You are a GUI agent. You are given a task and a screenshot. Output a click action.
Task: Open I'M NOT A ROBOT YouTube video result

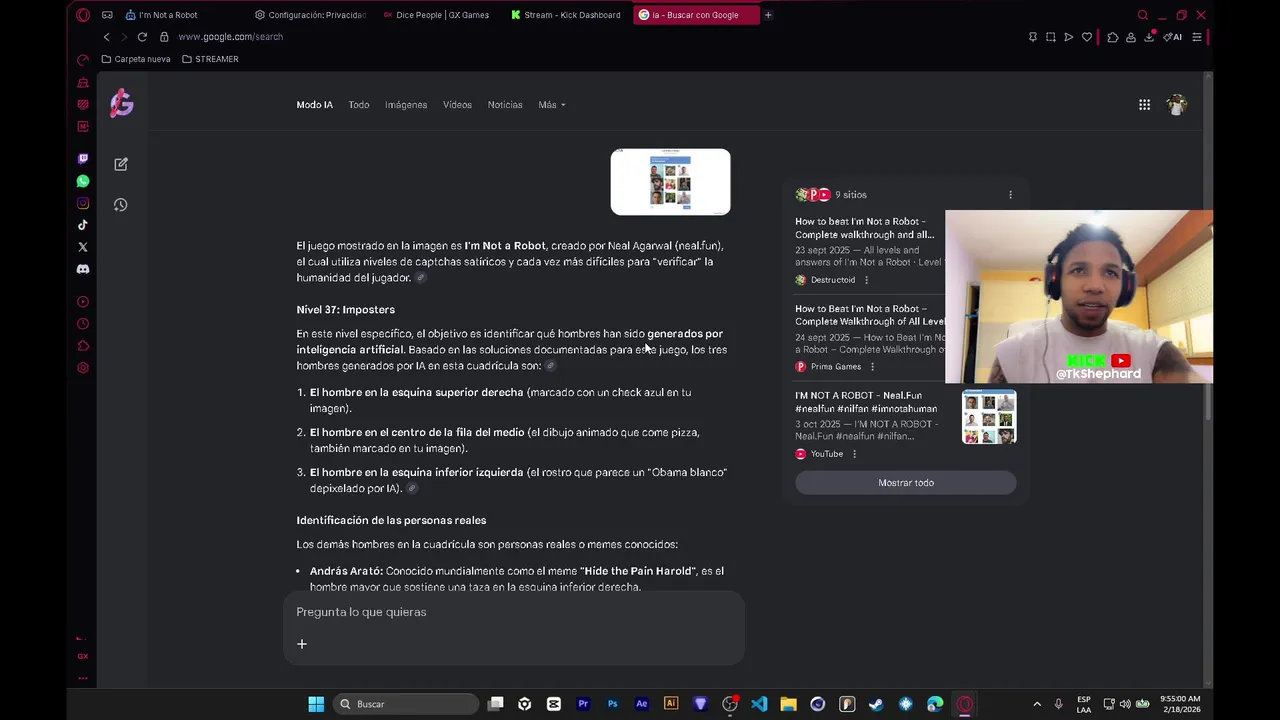tap(866, 402)
